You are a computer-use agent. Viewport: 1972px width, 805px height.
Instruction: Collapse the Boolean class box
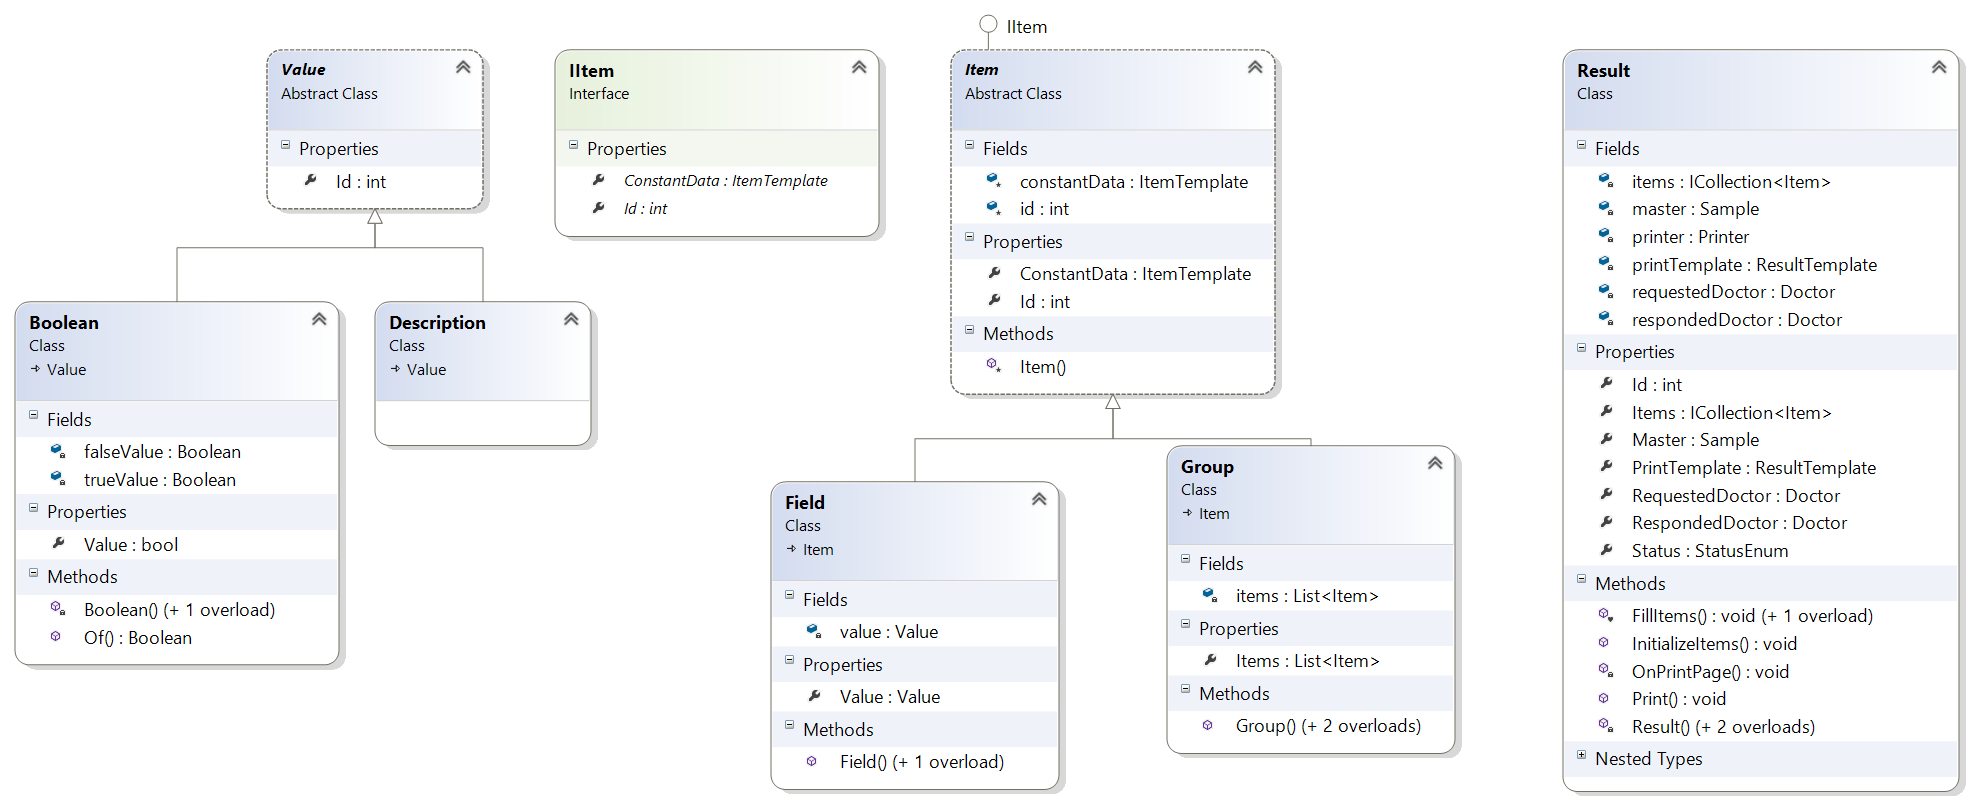pyautogui.click(x=319, y=319)
